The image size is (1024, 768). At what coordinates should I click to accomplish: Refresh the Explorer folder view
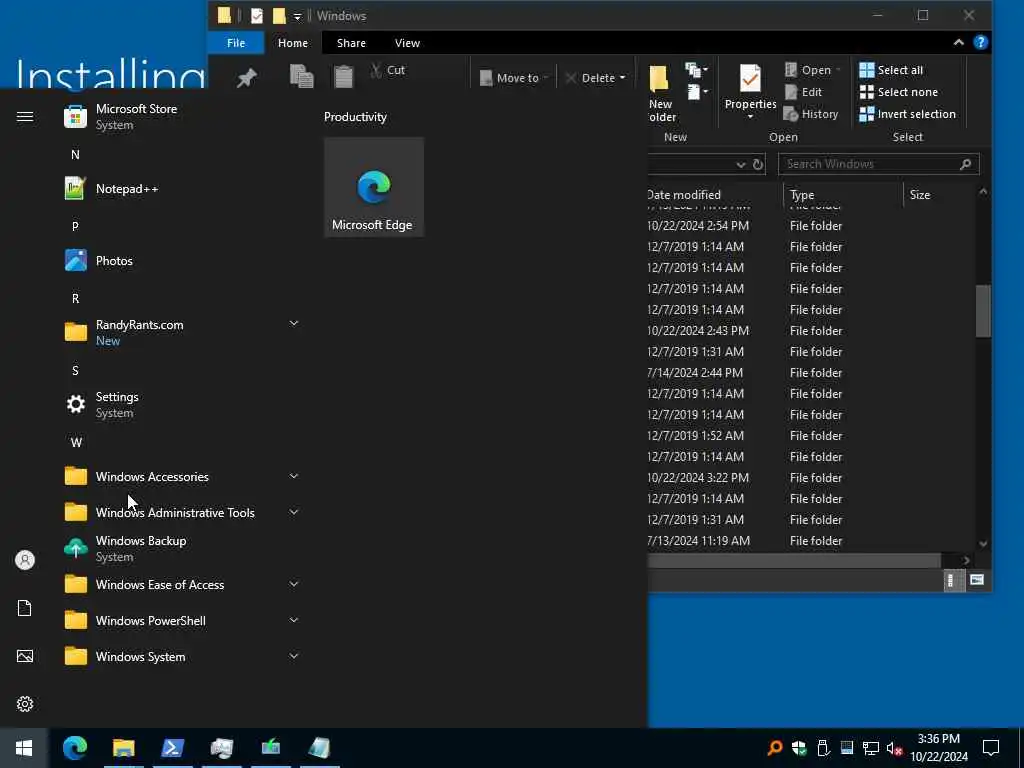tap(758, 165)
